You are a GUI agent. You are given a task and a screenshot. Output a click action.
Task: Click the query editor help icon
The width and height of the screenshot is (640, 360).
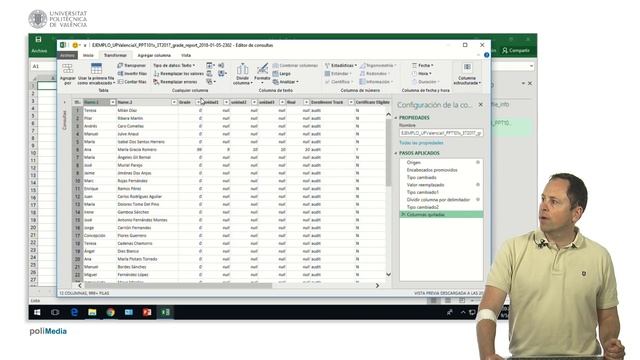[487, 55]
